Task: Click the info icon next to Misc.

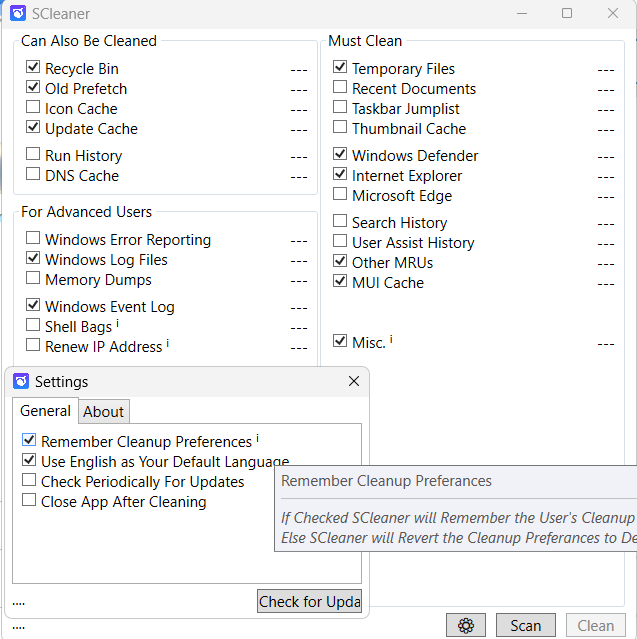Action: click(391, 340)
